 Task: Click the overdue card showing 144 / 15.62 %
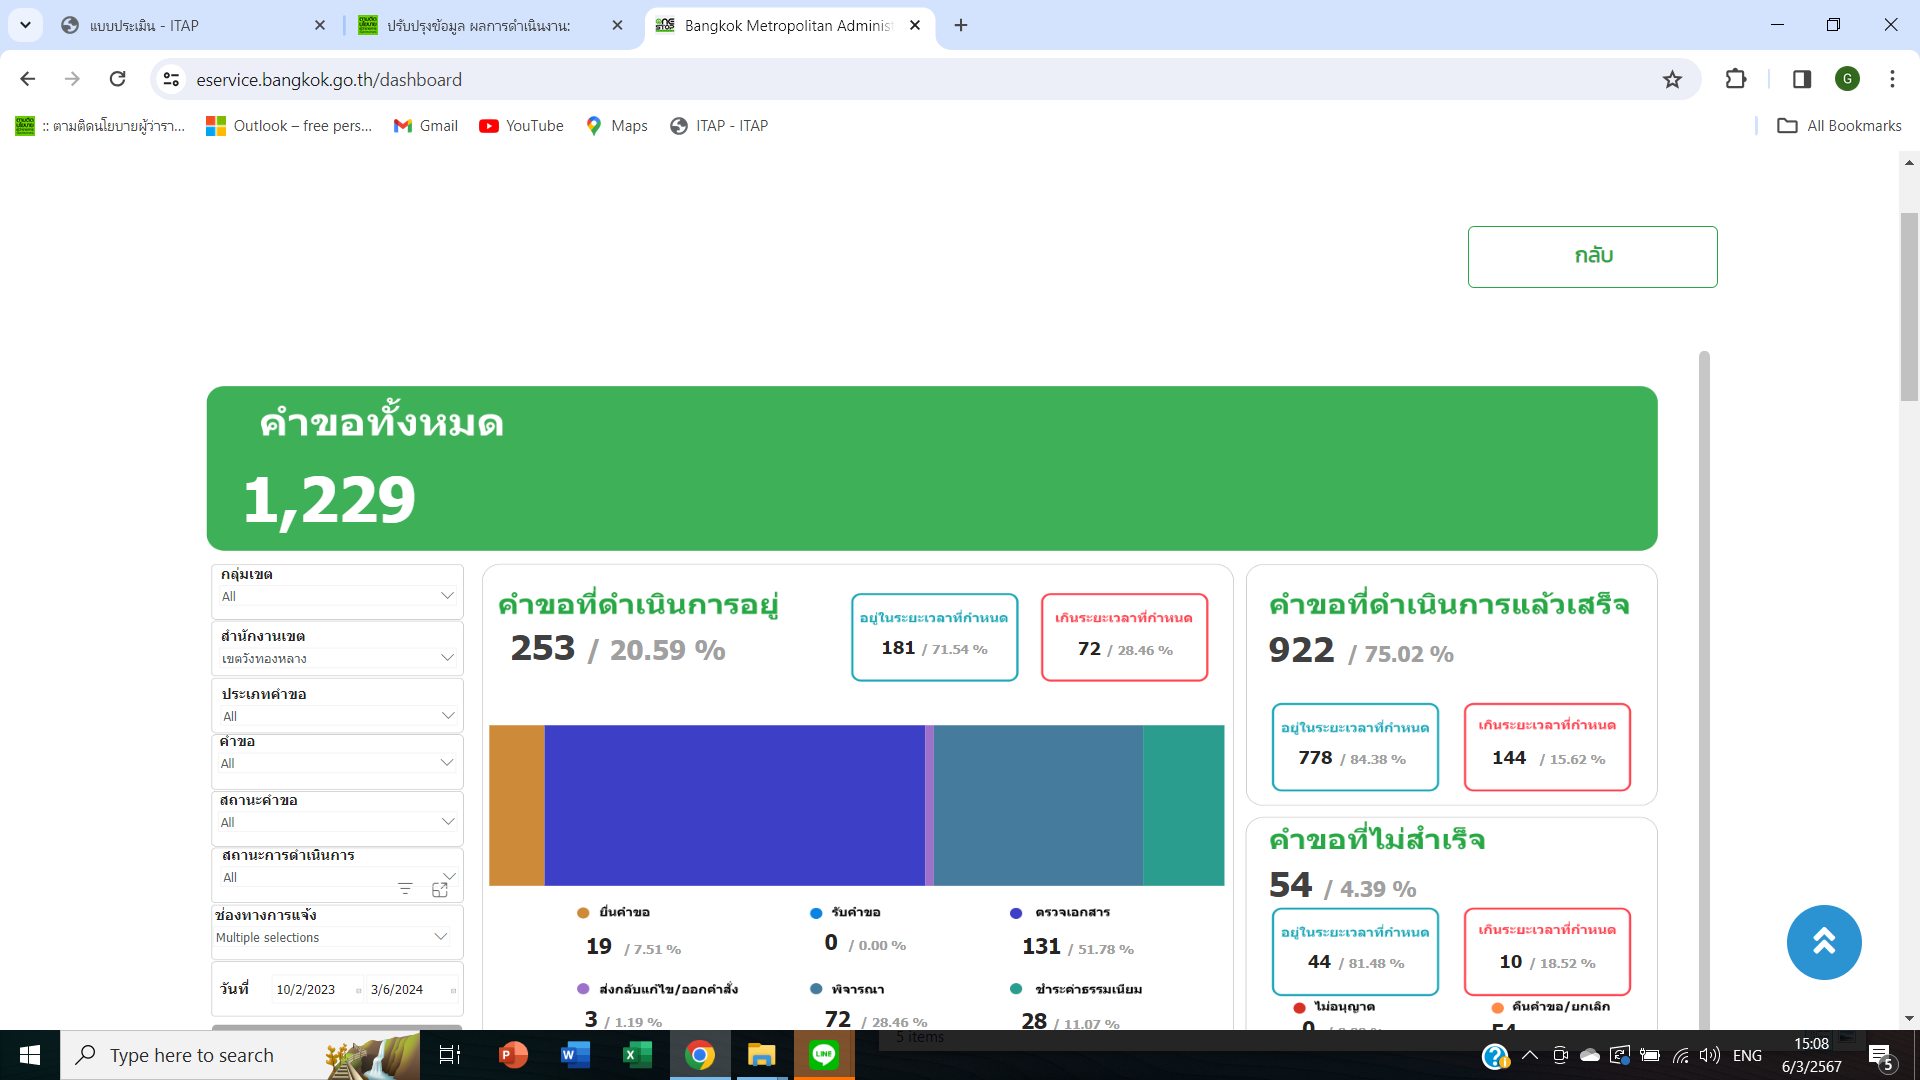click(1547, 747)
